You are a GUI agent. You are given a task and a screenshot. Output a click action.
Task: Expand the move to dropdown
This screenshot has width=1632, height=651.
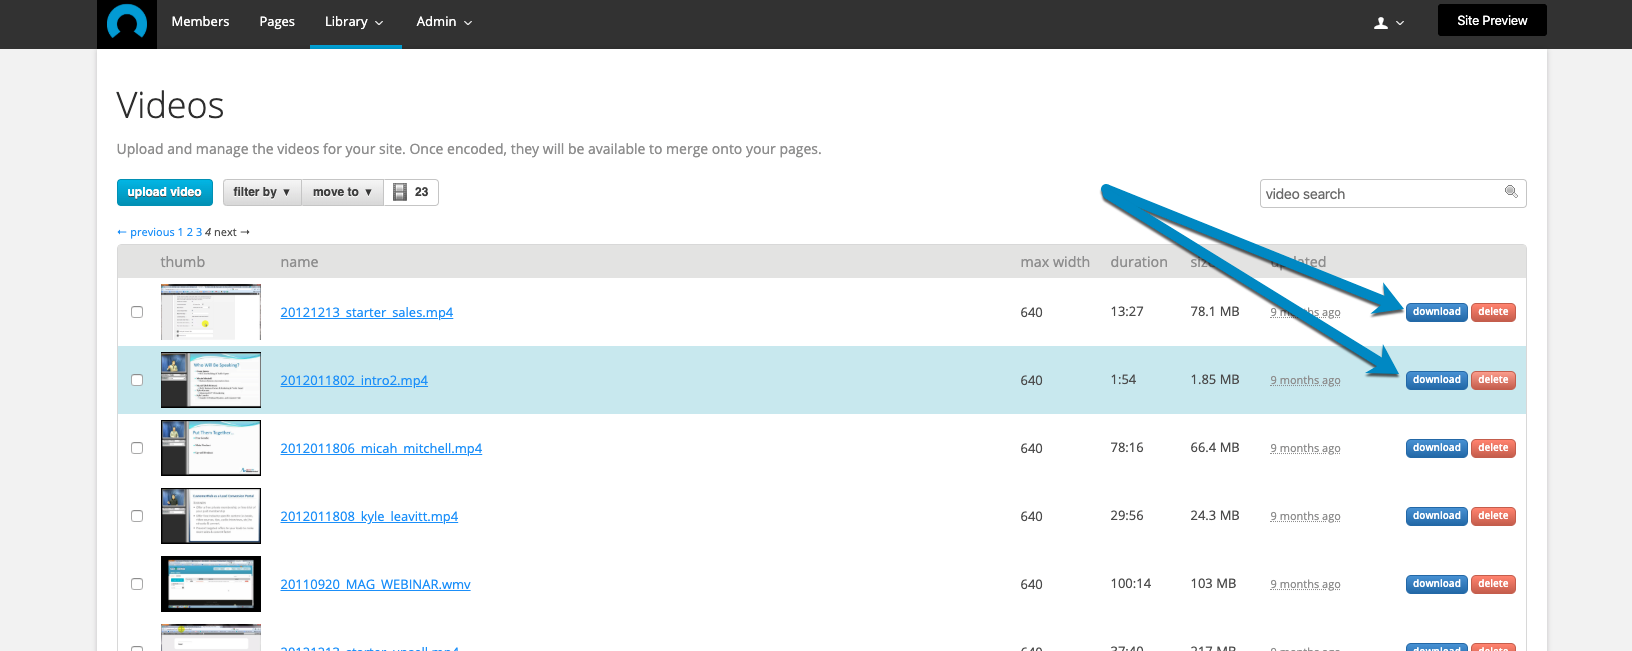pyautogui.click(x=342, y=192)
